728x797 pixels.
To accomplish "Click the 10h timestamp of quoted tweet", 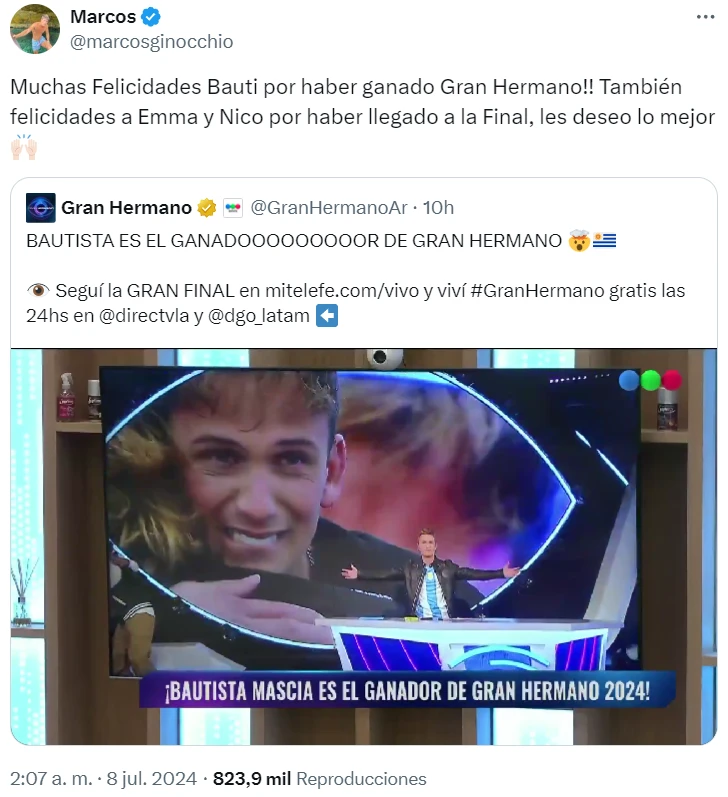I will click(438, 208).
